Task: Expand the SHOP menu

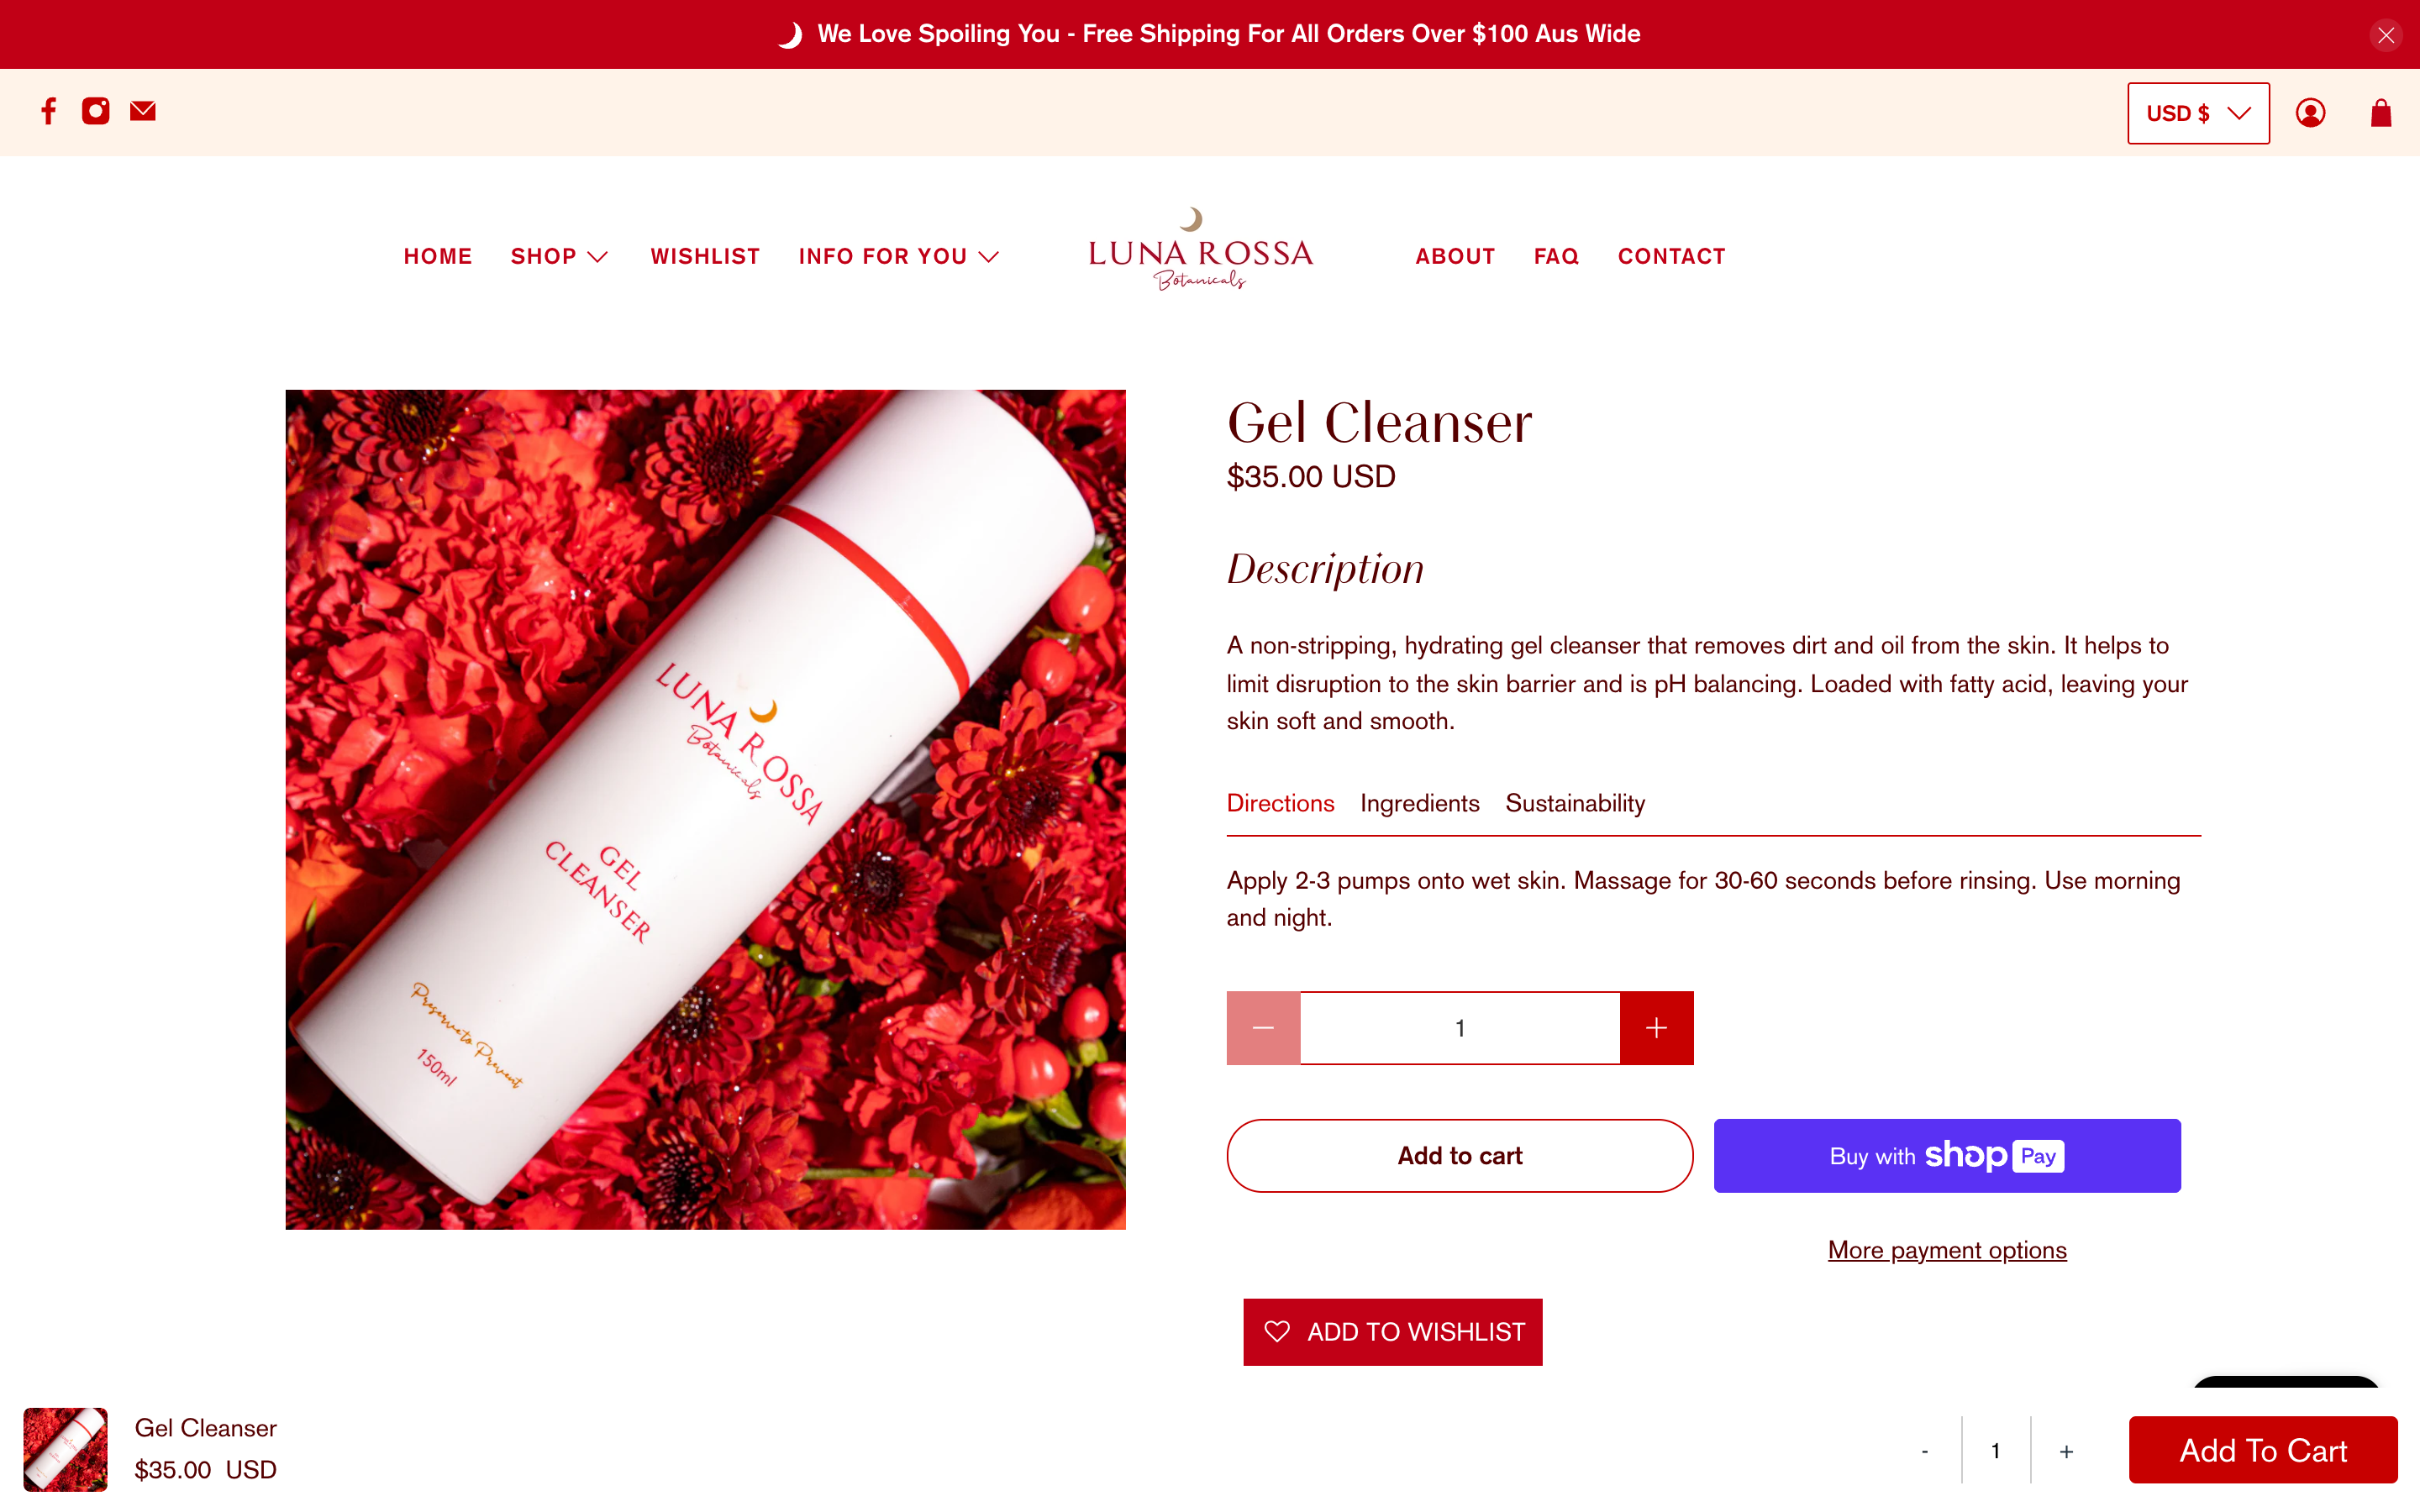Action: click(559, 256)
